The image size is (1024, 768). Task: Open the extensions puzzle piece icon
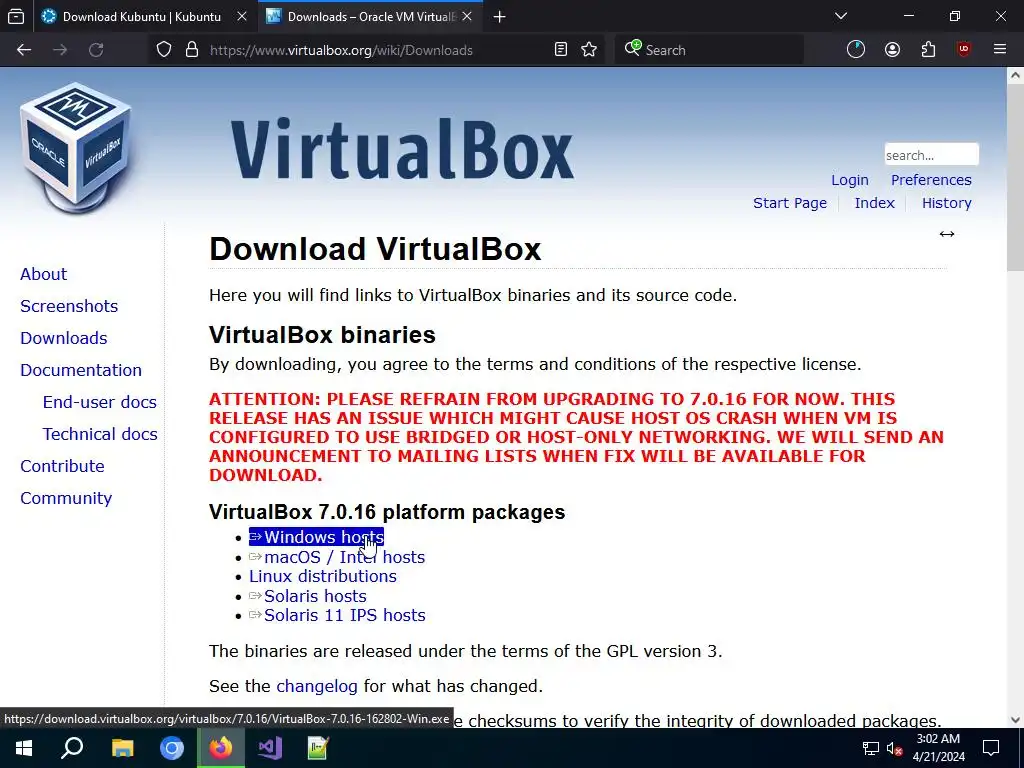tap(928, 50)
